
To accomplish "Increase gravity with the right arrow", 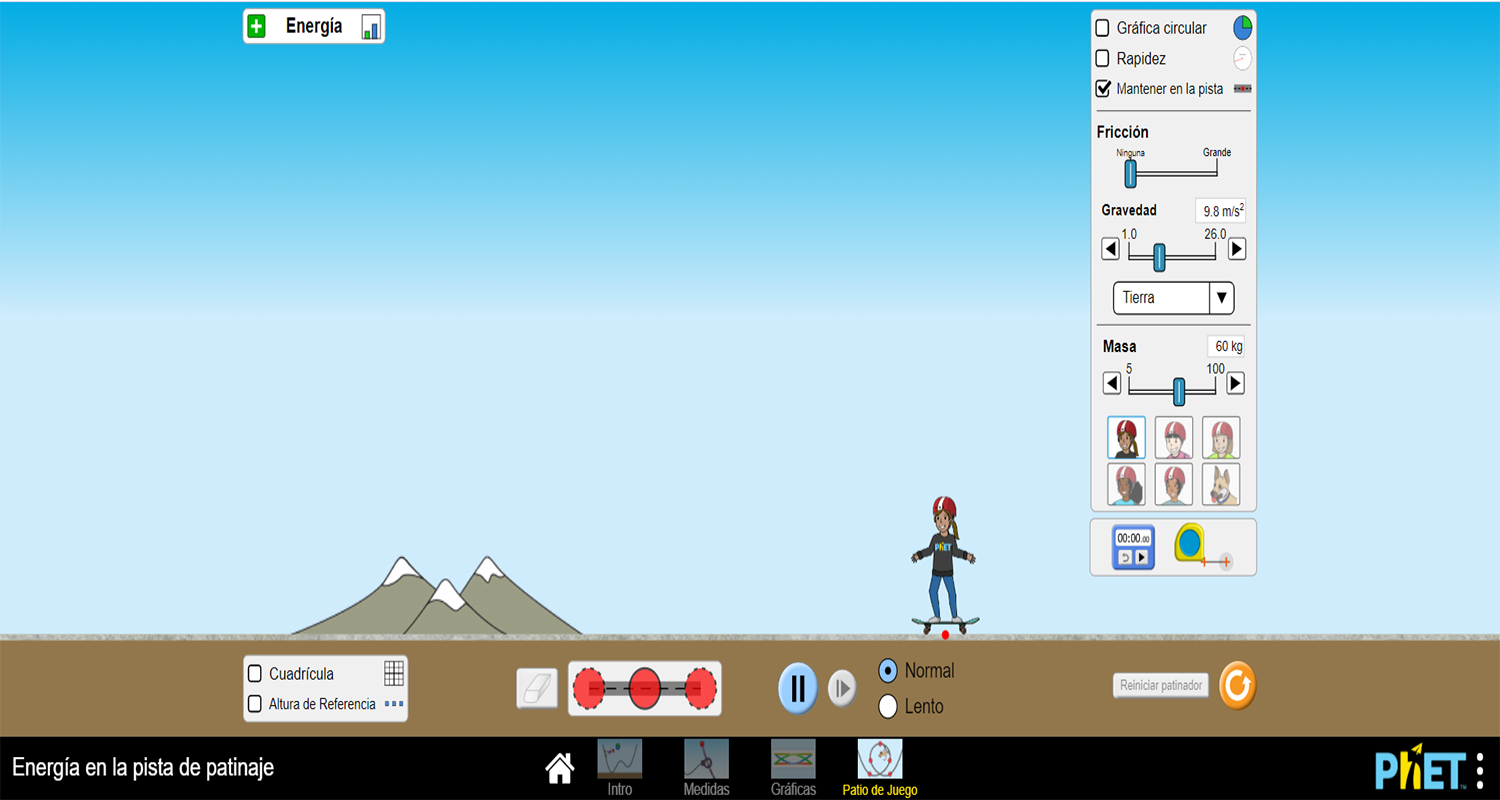I will click(1237, 249).
